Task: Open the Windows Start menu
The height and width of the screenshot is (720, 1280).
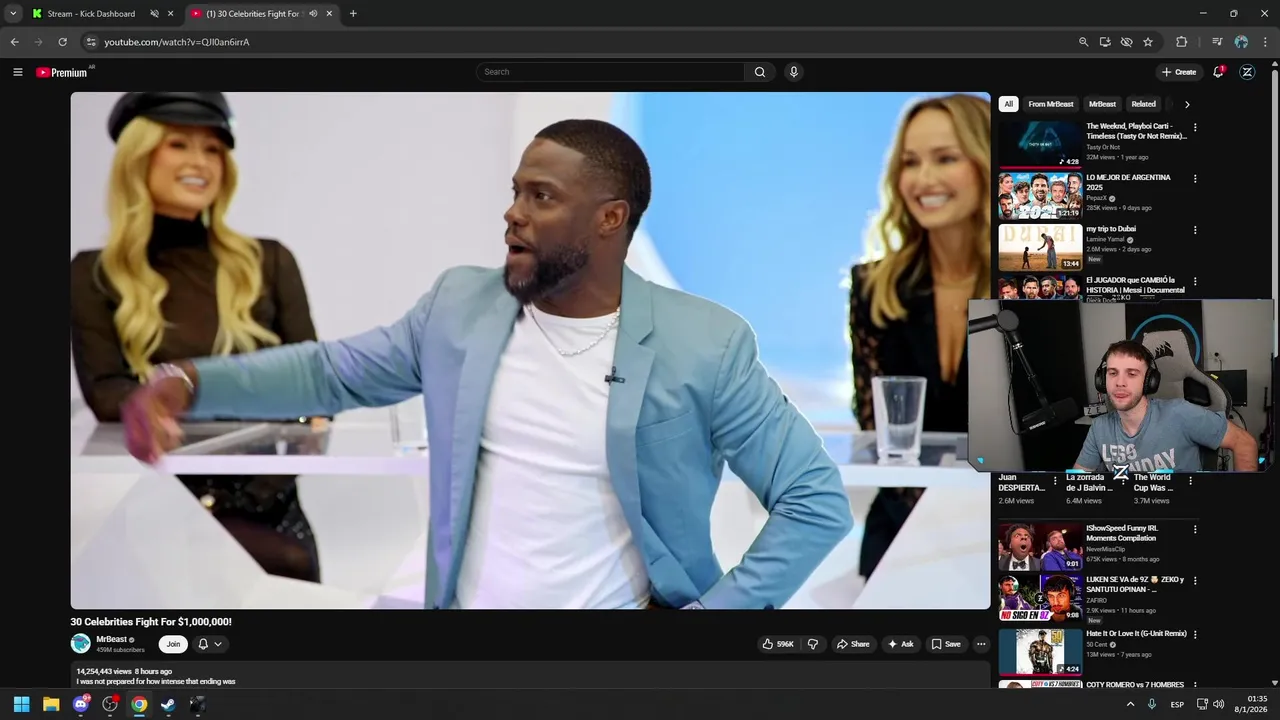Action: coord(21,704)
